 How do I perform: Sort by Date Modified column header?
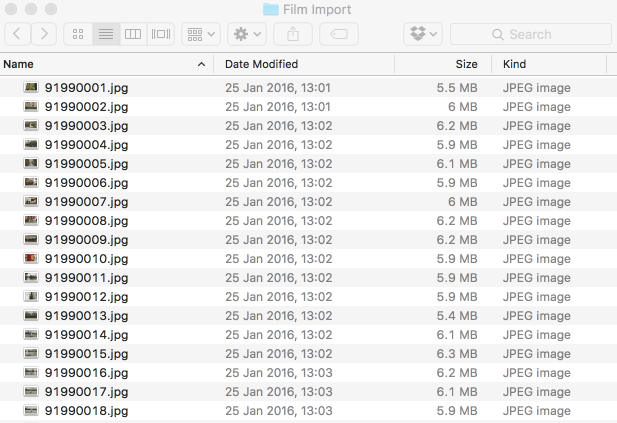pos(304,64)
